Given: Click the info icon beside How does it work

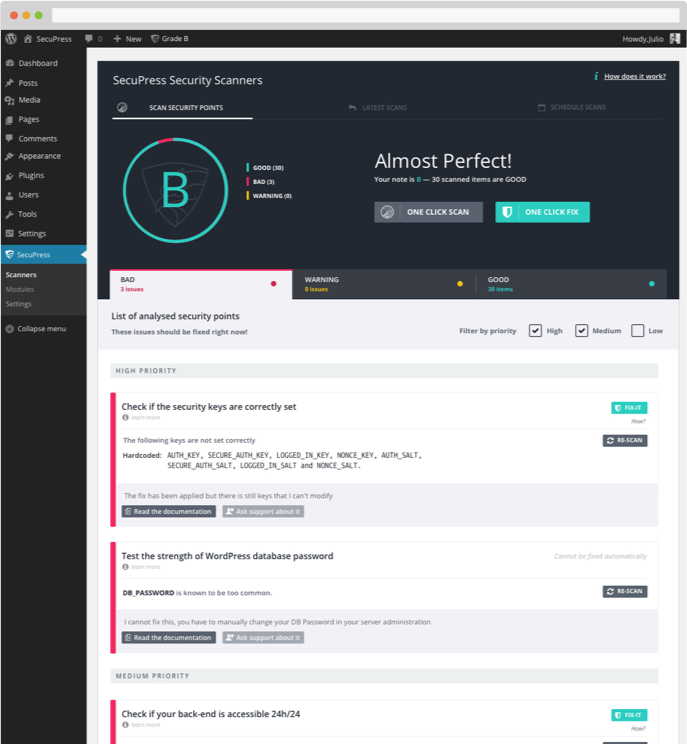Looking at the screenshot, I should 596,76.
